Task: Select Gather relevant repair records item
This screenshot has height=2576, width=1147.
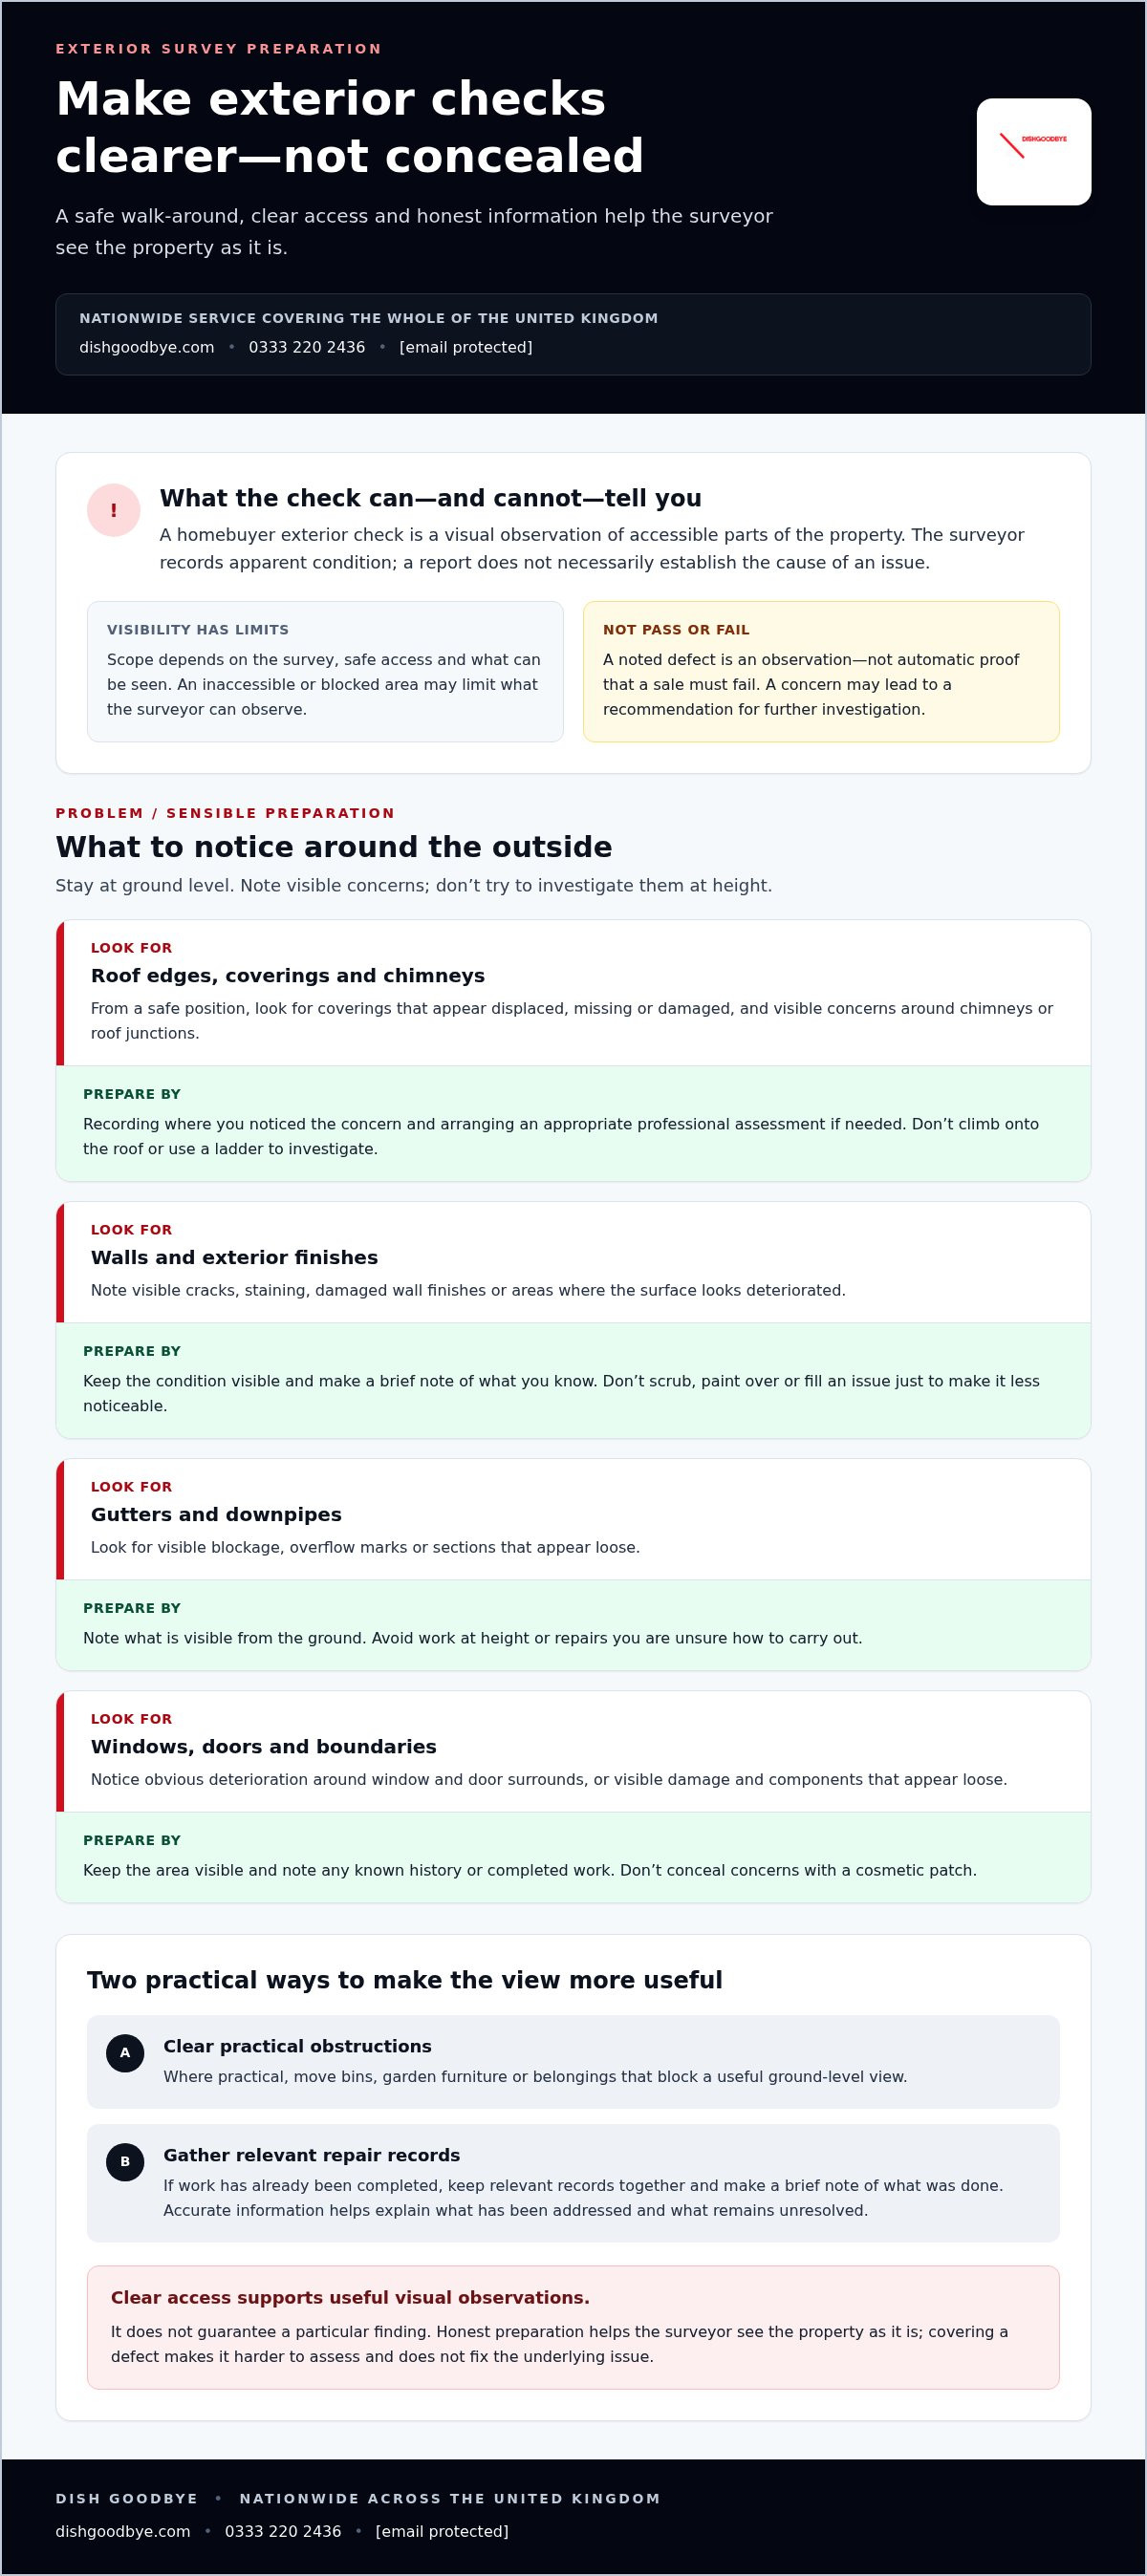Action: (573, 2183)
